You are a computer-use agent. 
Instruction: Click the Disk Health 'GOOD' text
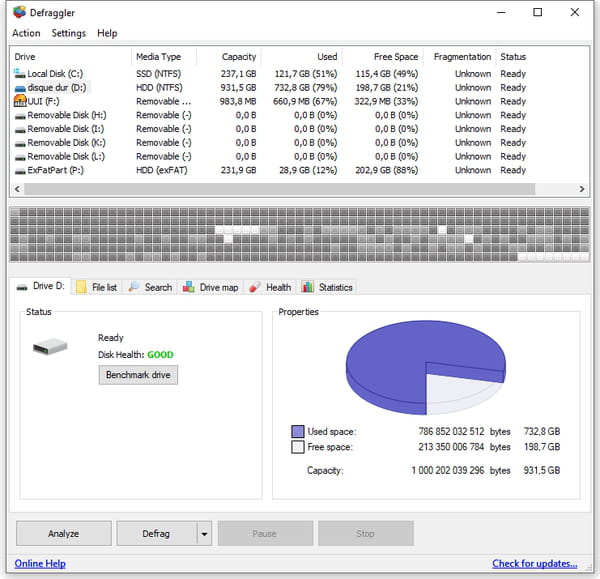pos(160,355)
